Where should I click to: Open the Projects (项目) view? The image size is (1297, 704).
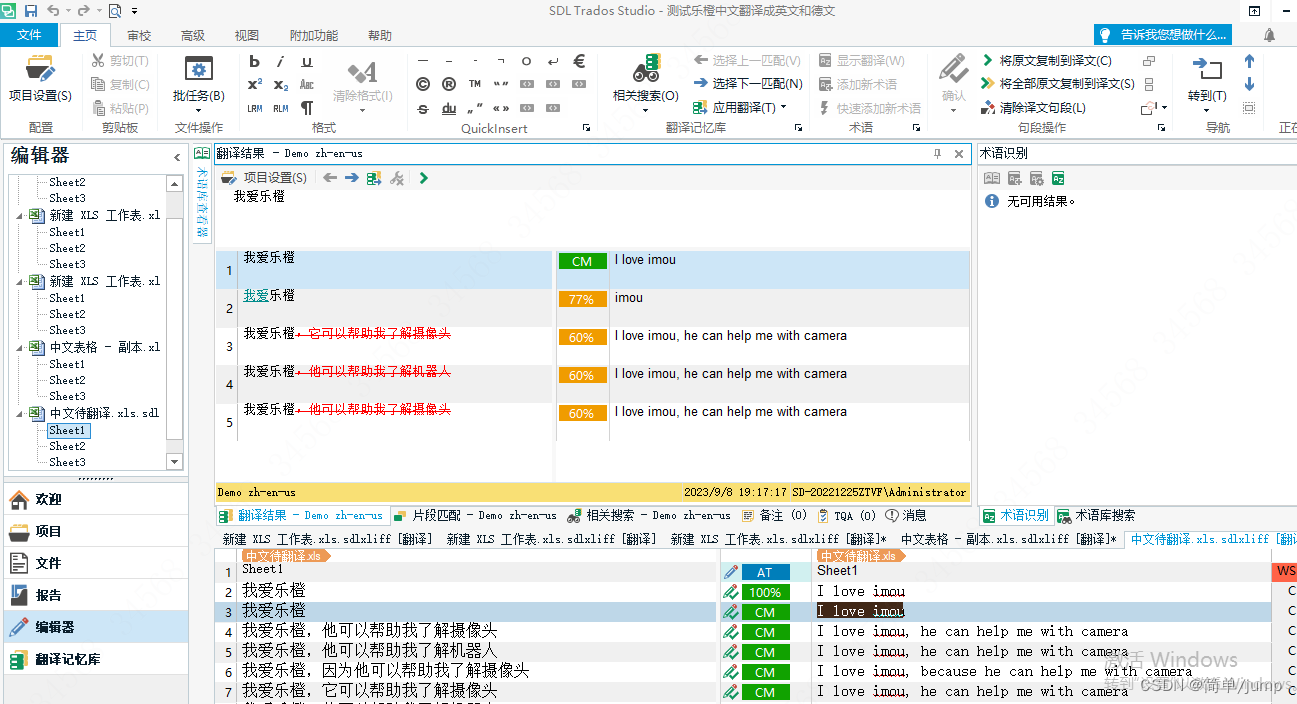click(94, 531)
